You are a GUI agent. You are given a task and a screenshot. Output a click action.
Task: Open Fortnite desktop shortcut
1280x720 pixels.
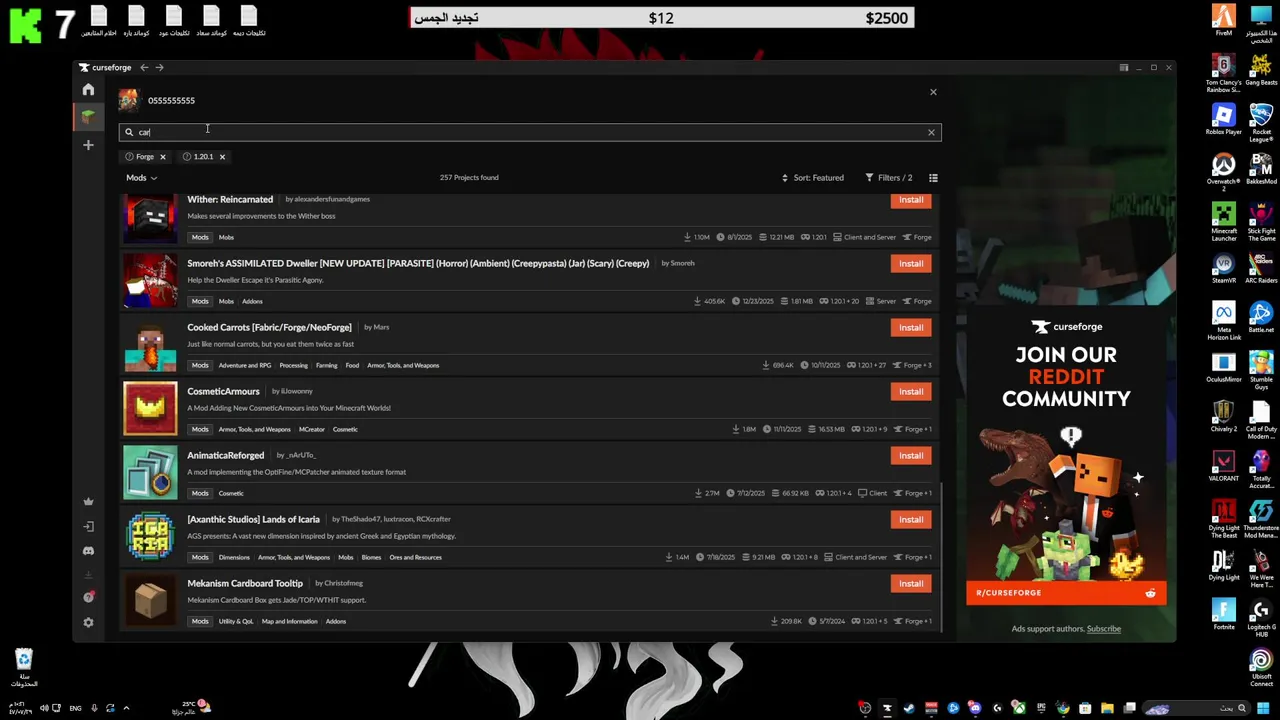click(1224, 615)
